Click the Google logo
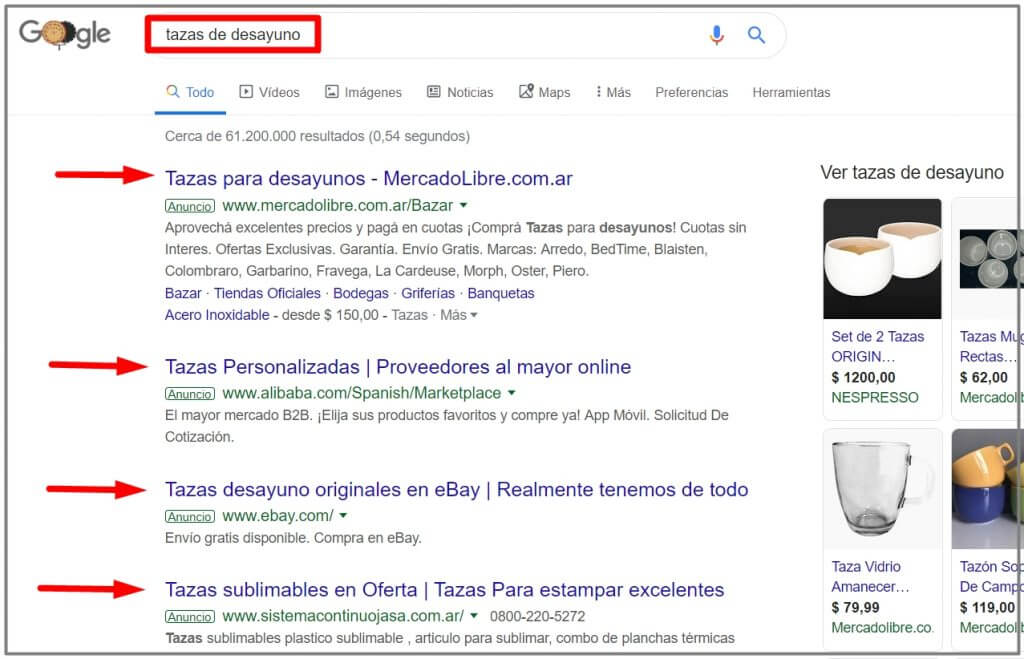Viewport: 1024px width, 659px height. click(x=65, y=34)
